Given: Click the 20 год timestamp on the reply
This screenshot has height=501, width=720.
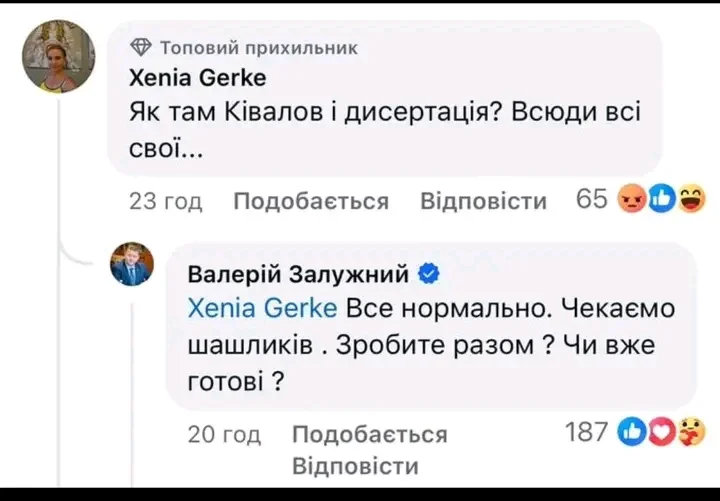Looking at the screenshot, I should pos(224,434).
